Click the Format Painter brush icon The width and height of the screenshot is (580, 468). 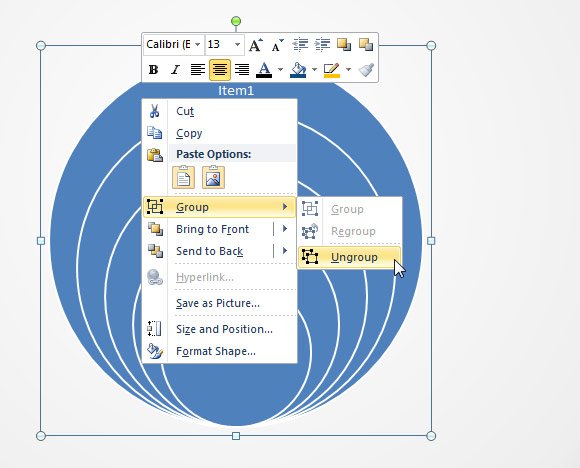366,69
